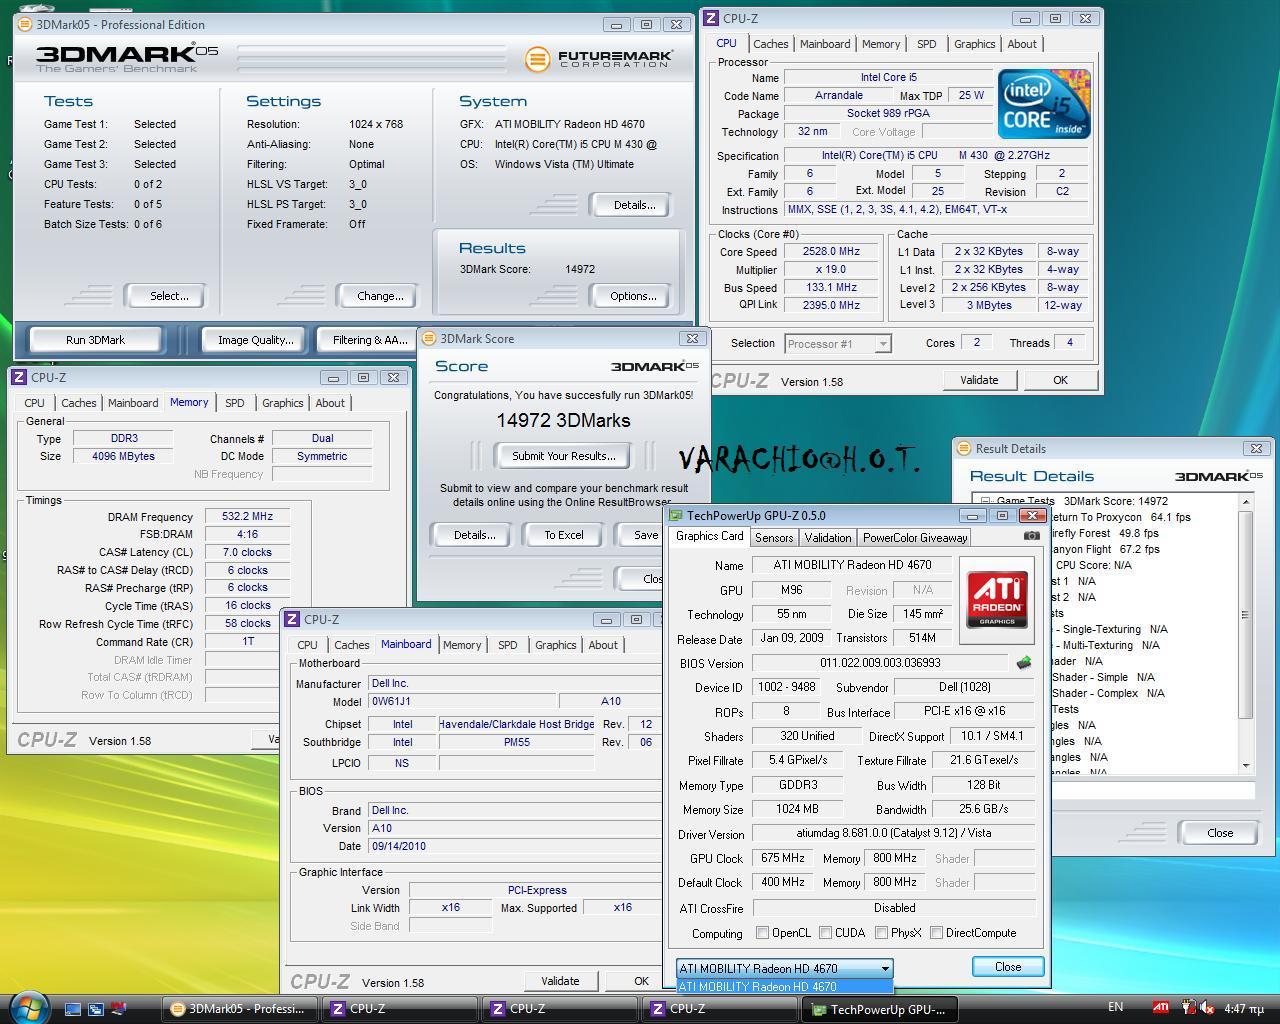Open the Processor #1 selection dropdown in CPU-Z
The height and width of the screenshot is (1024, 1280).
click(837, 344)
